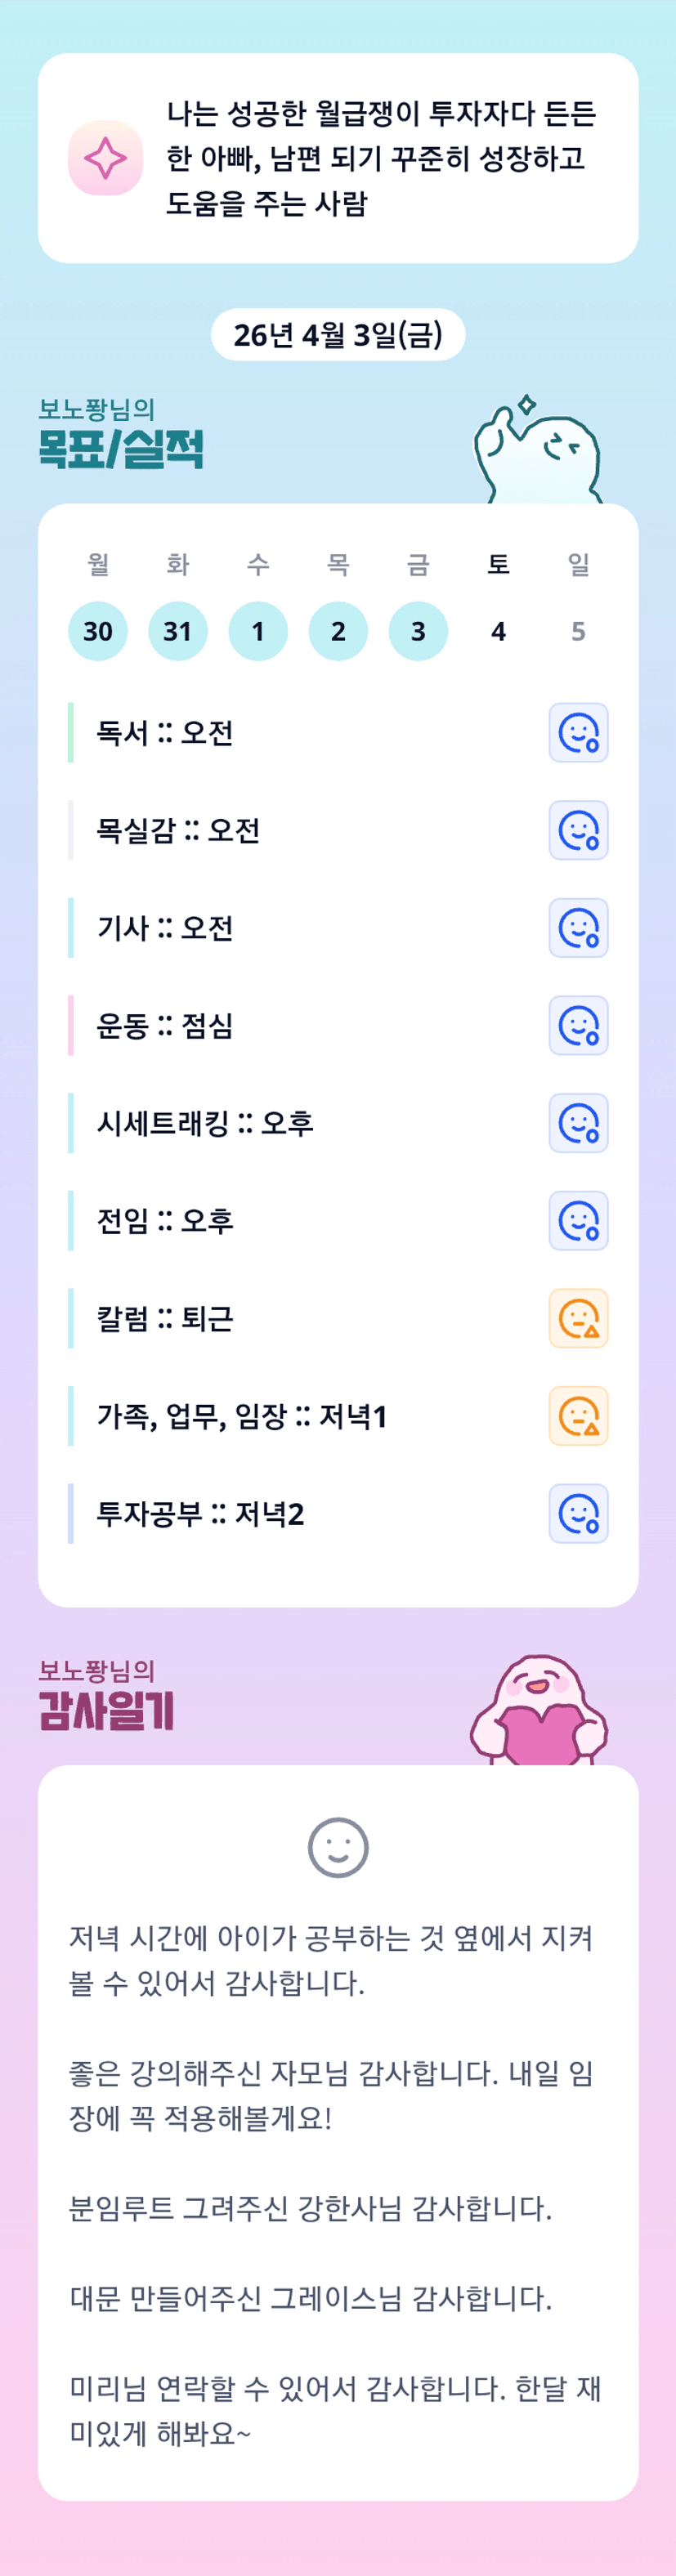Select day 1 in the week row
Image resolution: width=676 pixels, height=2576 pixels.
[x=258, y=631]
